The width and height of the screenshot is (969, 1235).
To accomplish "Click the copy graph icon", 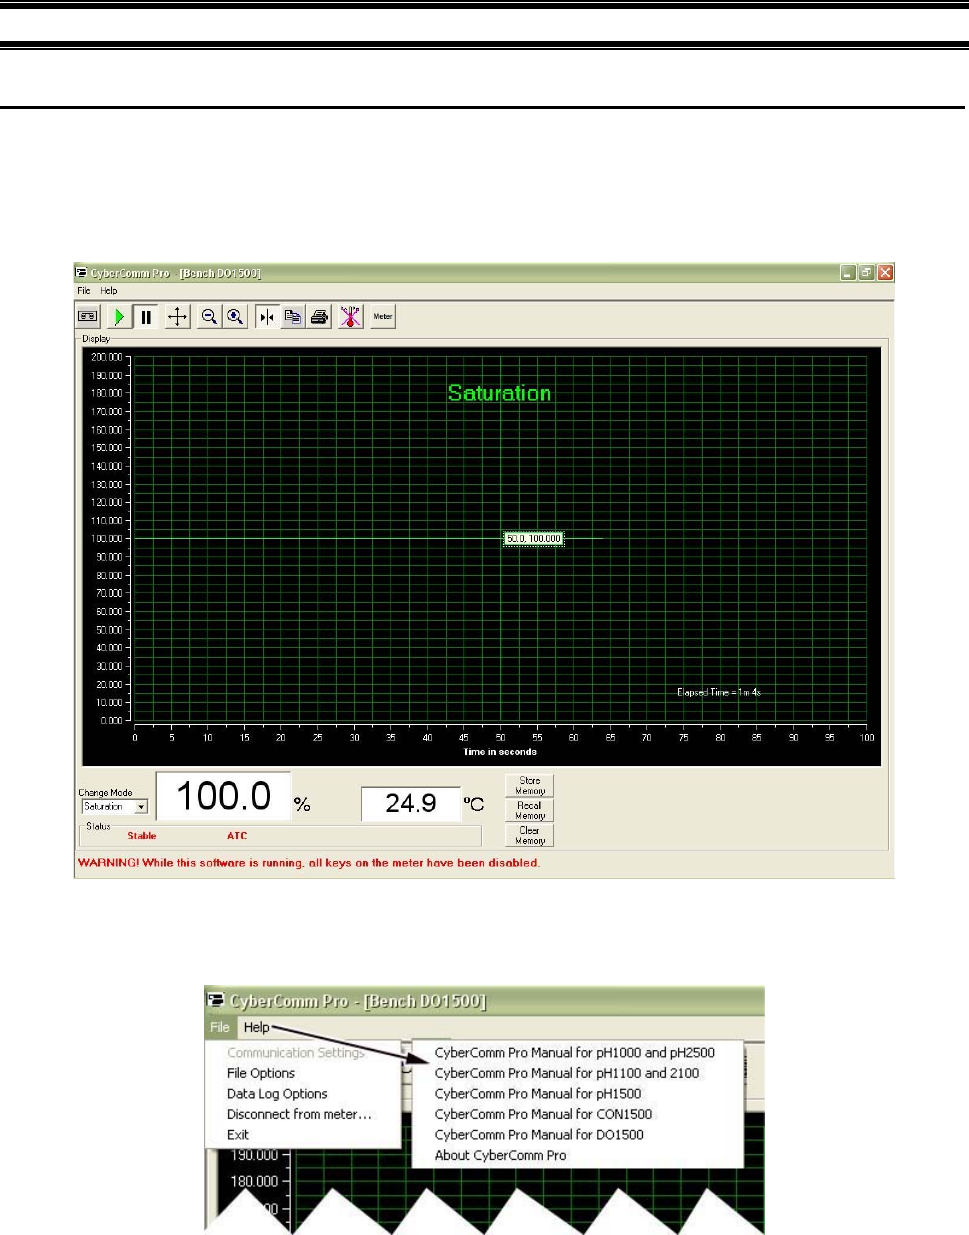I will (293, 317).
